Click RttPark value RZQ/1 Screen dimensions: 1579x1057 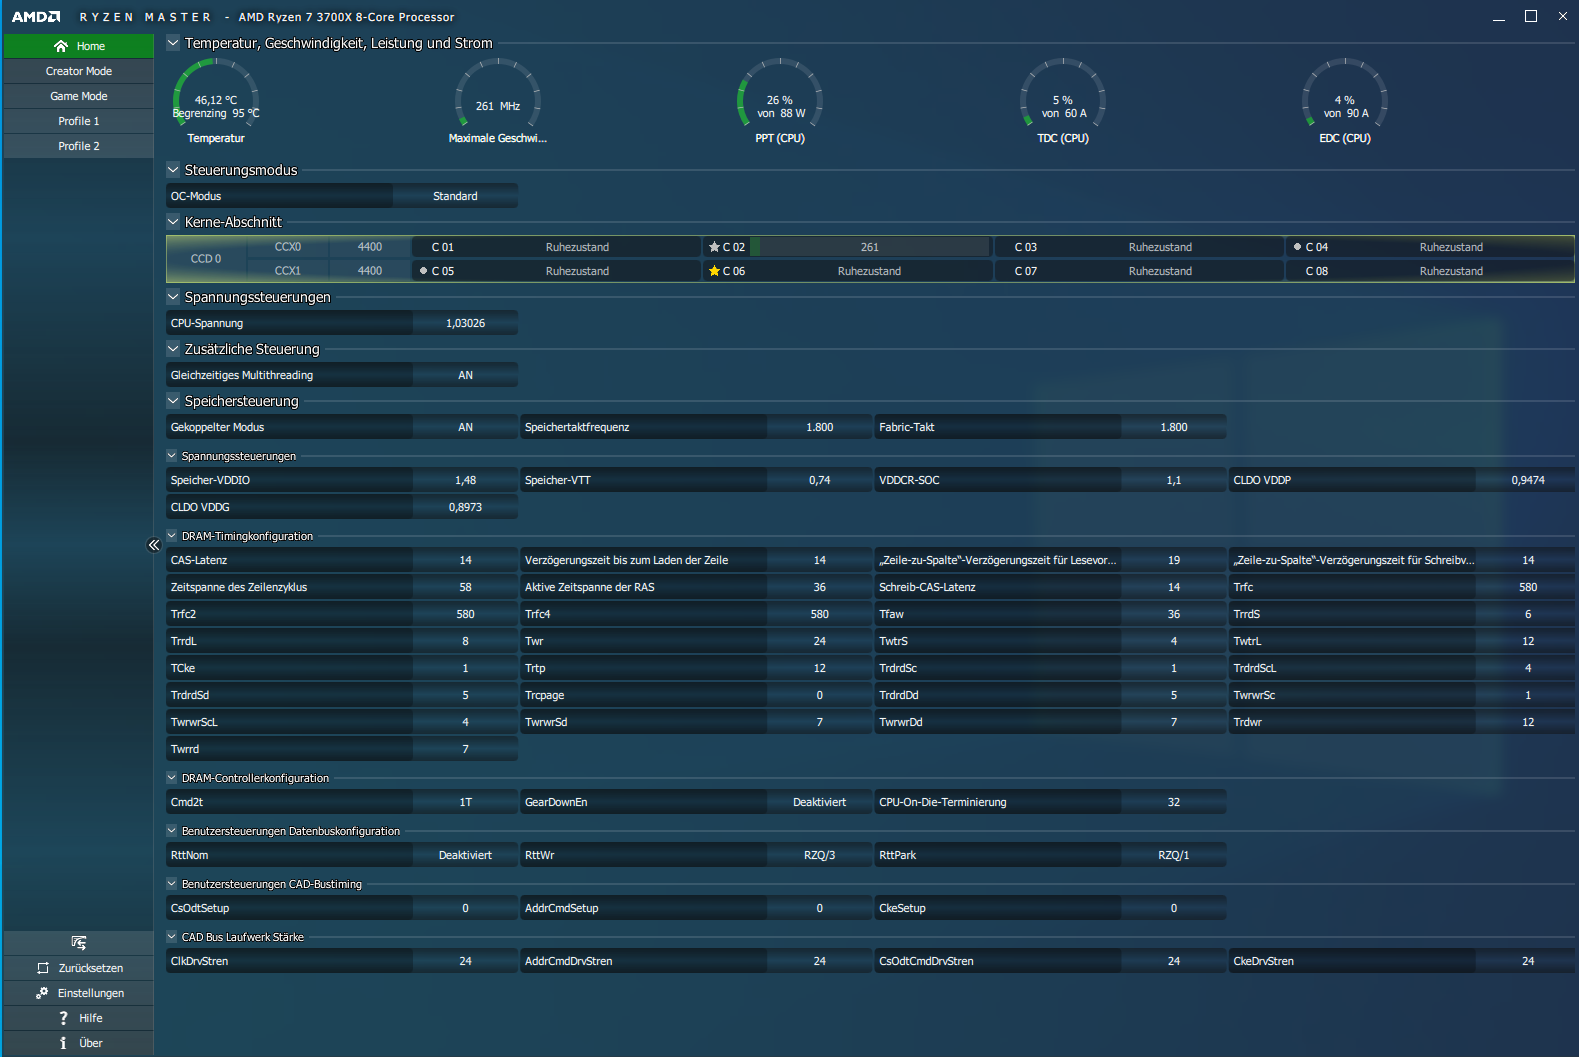pyautogui.click(x=1173, y=855)
